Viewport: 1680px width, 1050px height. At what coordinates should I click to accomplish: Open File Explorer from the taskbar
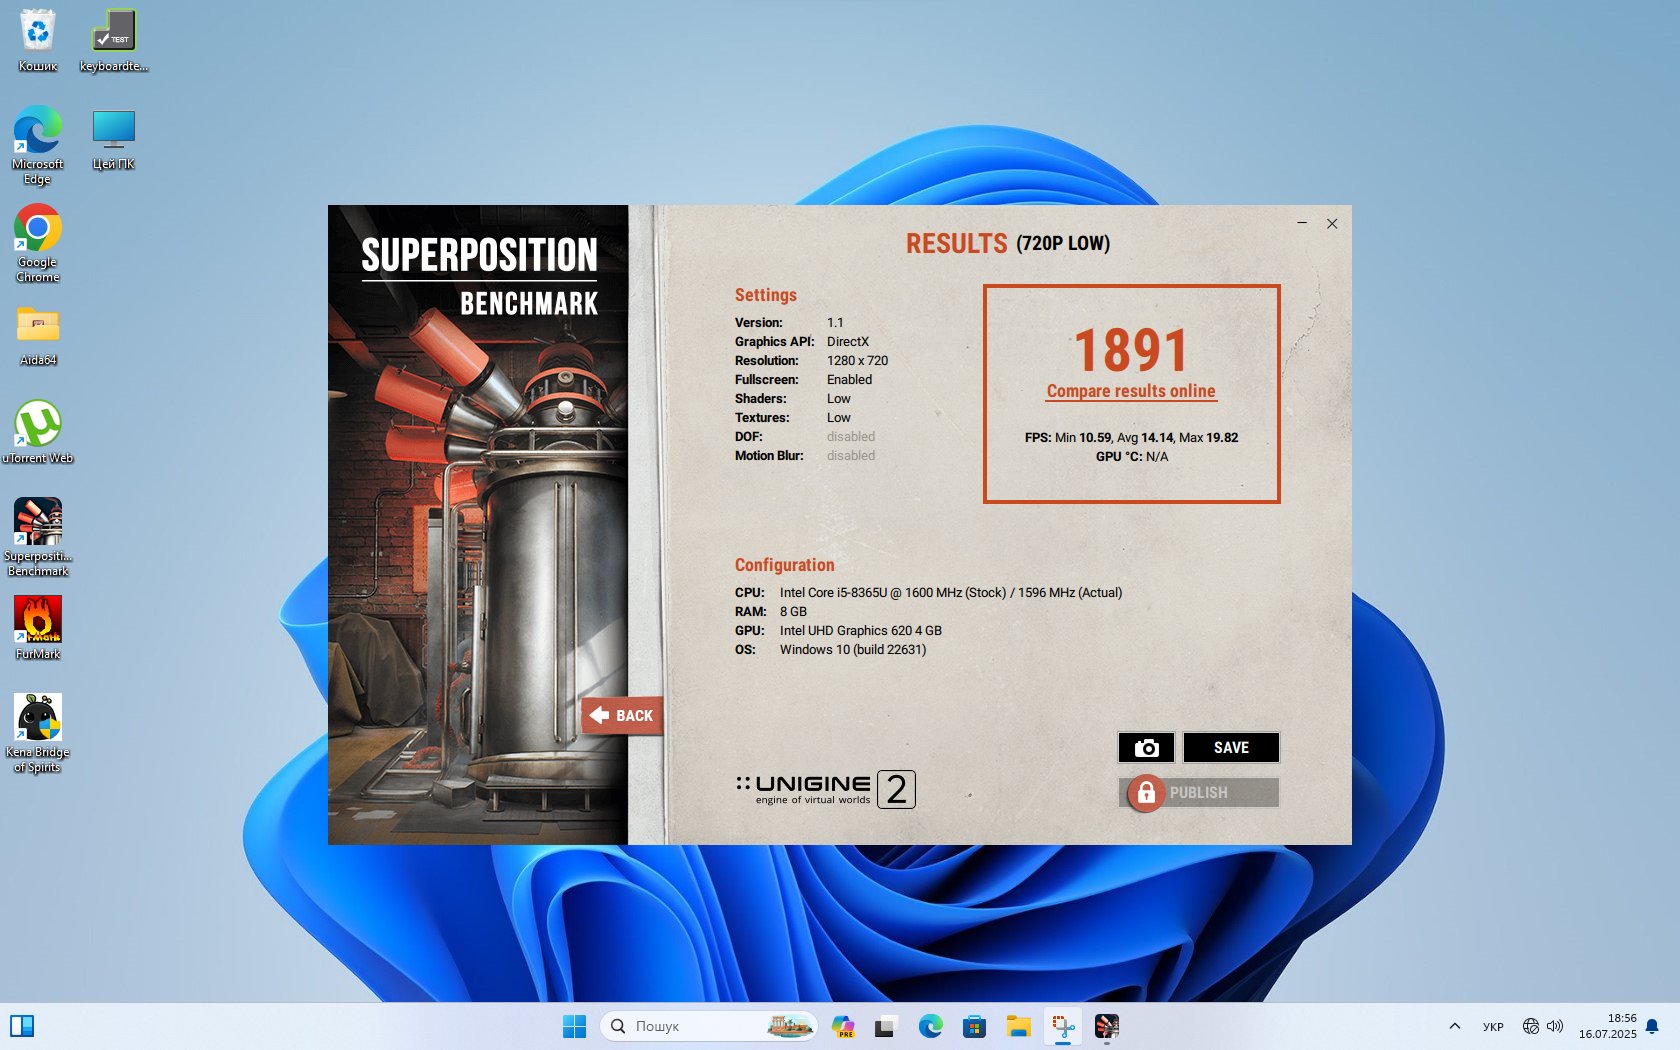pos(1018,1026)
